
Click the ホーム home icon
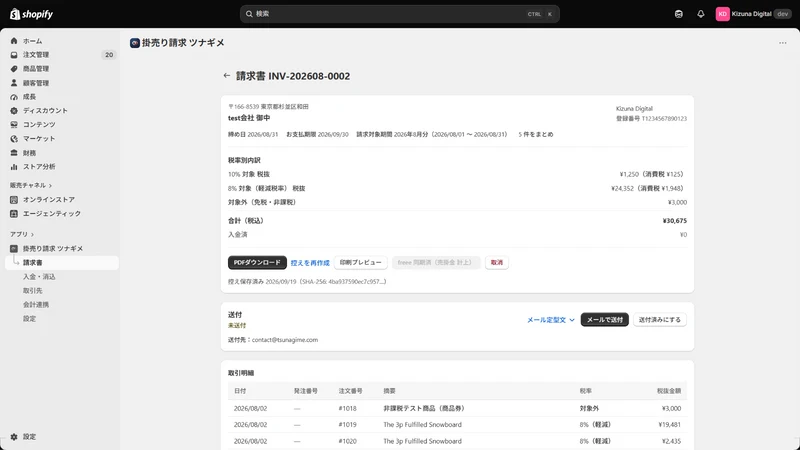(x=14, y=41)
